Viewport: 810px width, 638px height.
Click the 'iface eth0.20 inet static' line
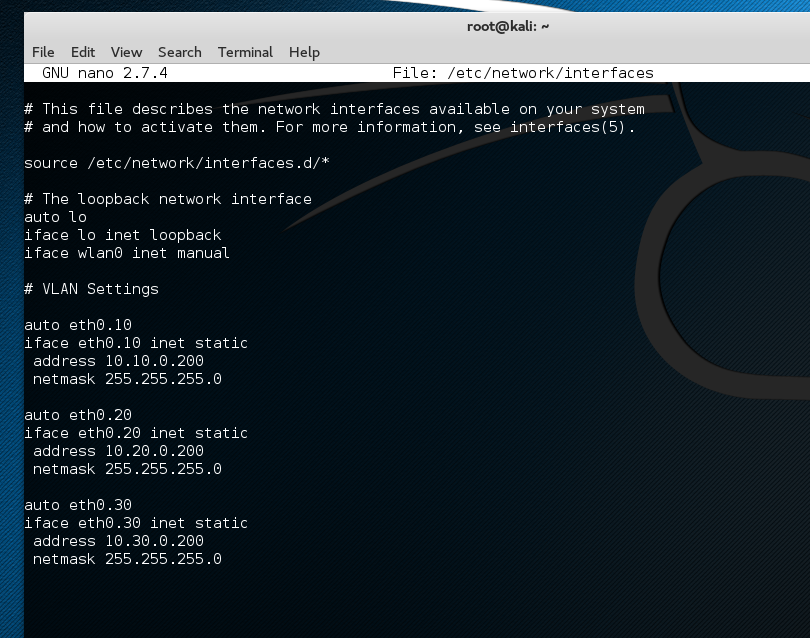pyautogui.click(x=136, y=433)
